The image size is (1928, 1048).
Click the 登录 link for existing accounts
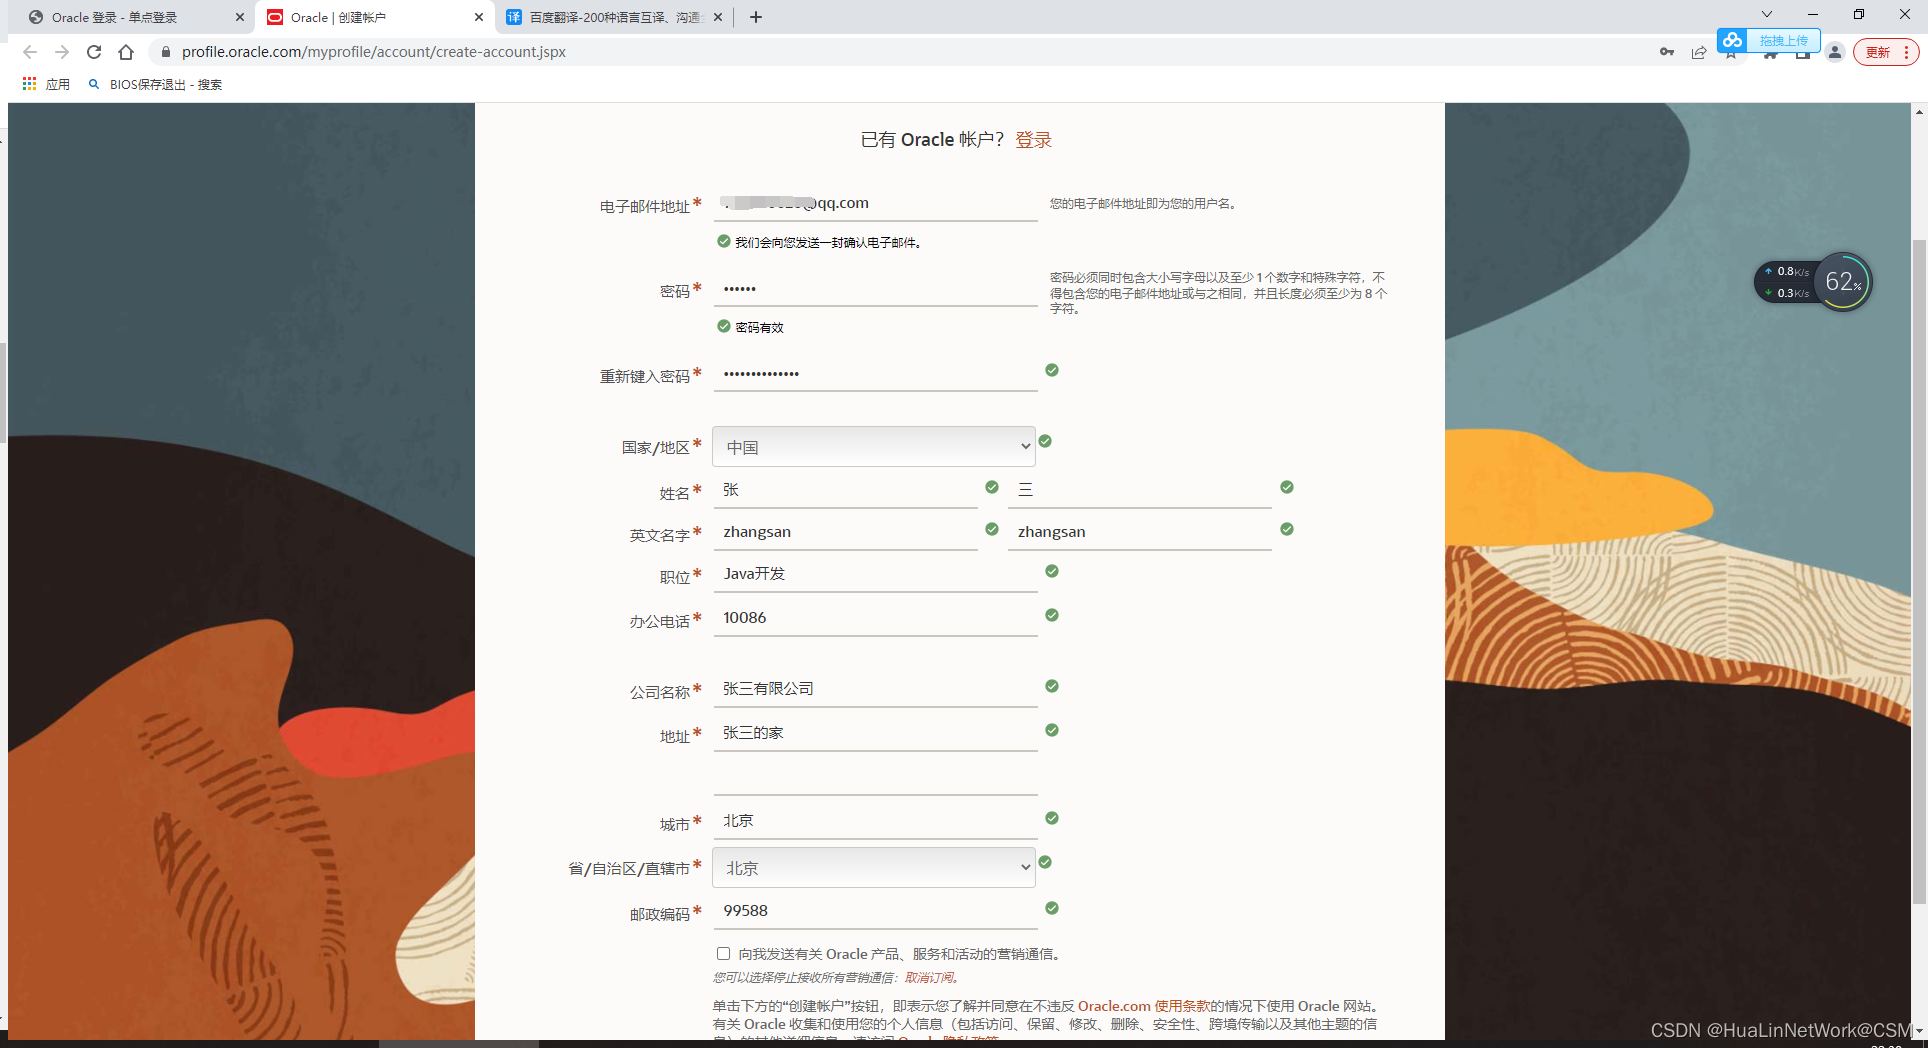pyautogui.click(x=1033, y=140)
